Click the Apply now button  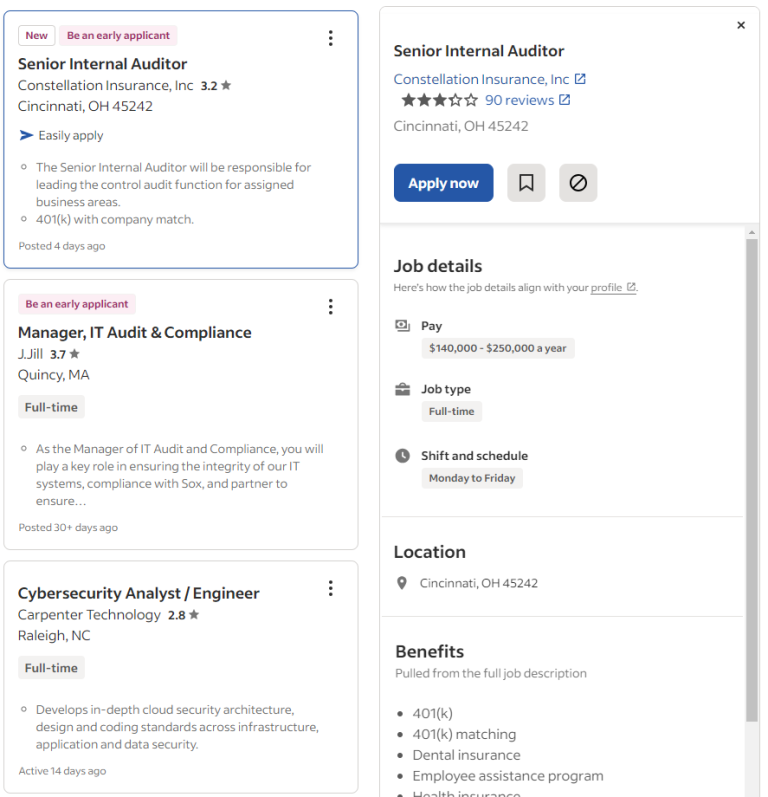443,182
